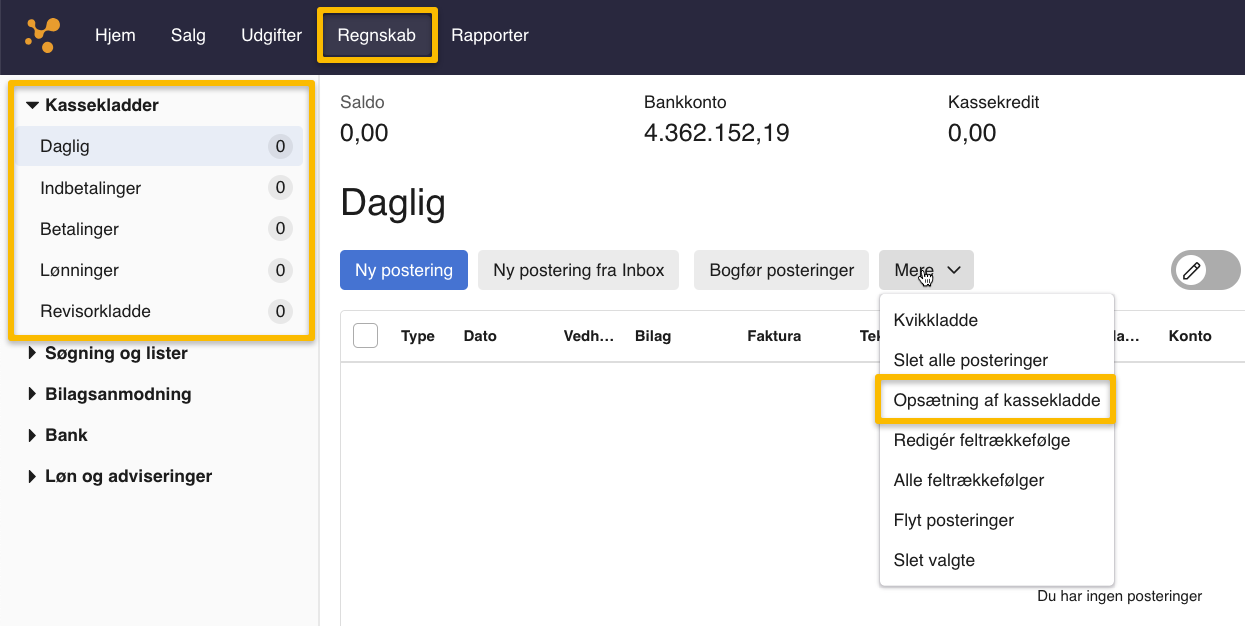Close the Mere dropdown button

coord(926,270)
